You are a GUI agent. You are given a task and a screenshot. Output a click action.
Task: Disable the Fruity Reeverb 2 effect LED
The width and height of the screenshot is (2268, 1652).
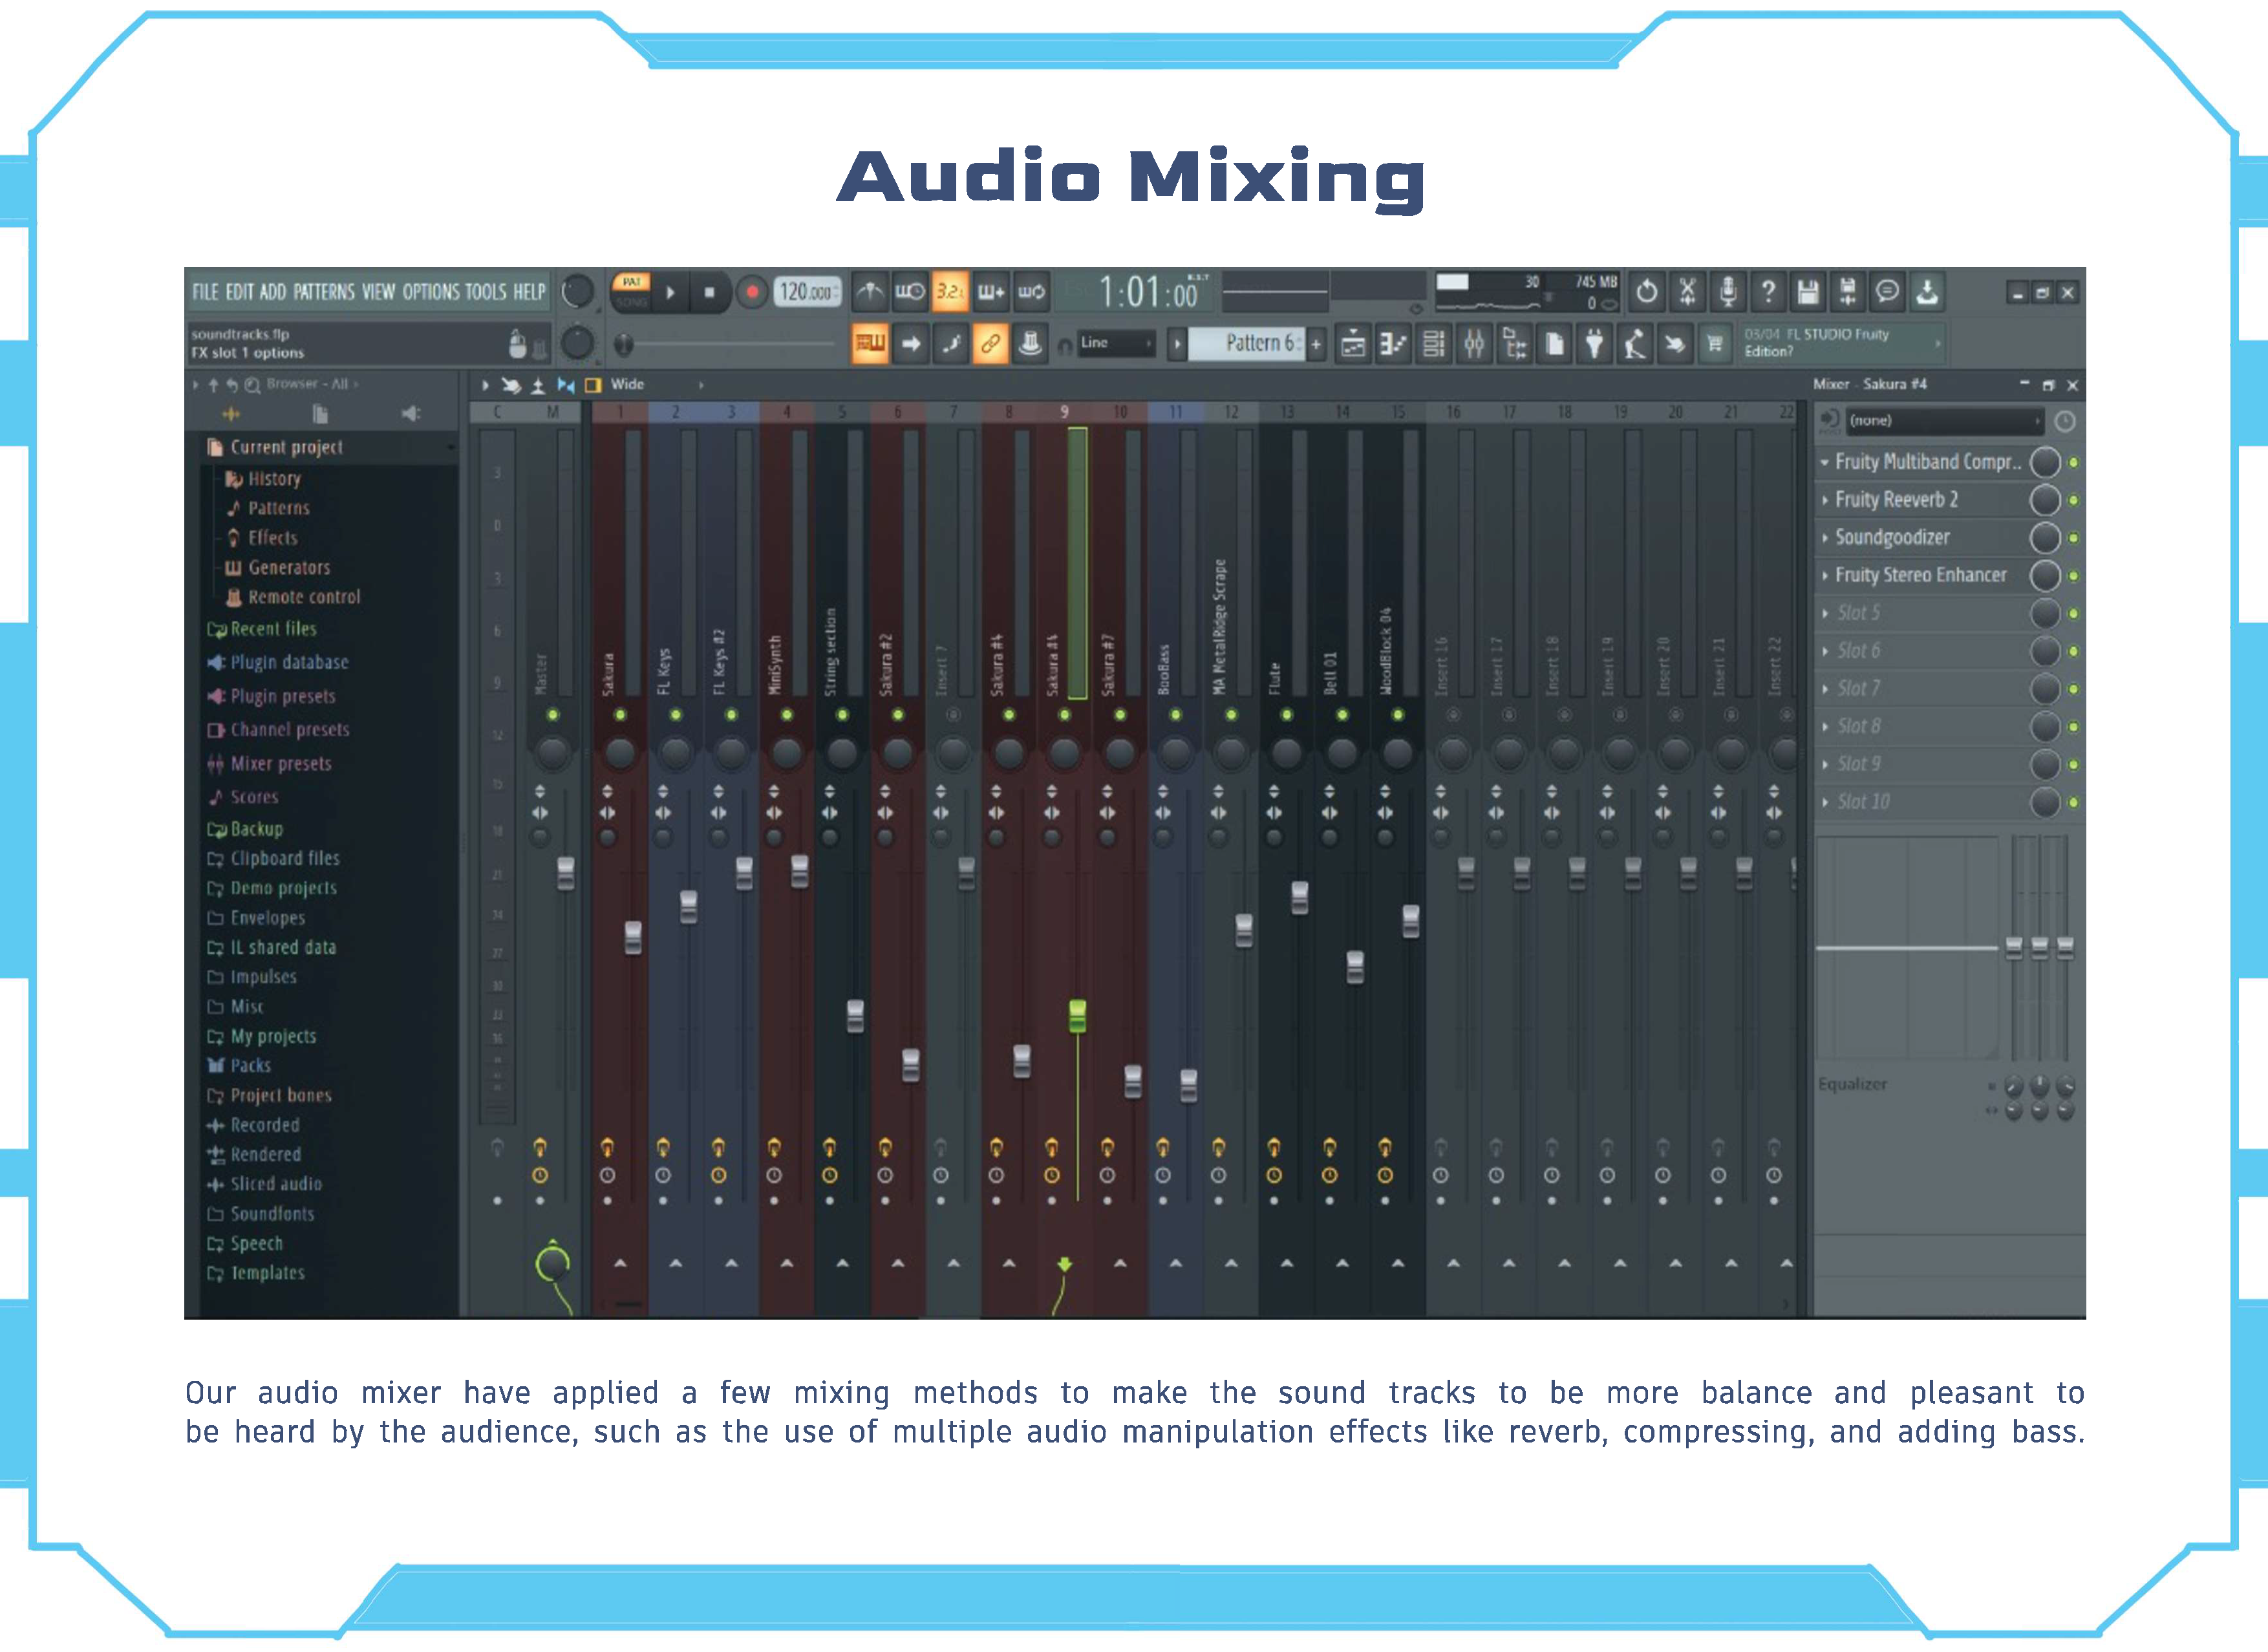(2074, 500)
